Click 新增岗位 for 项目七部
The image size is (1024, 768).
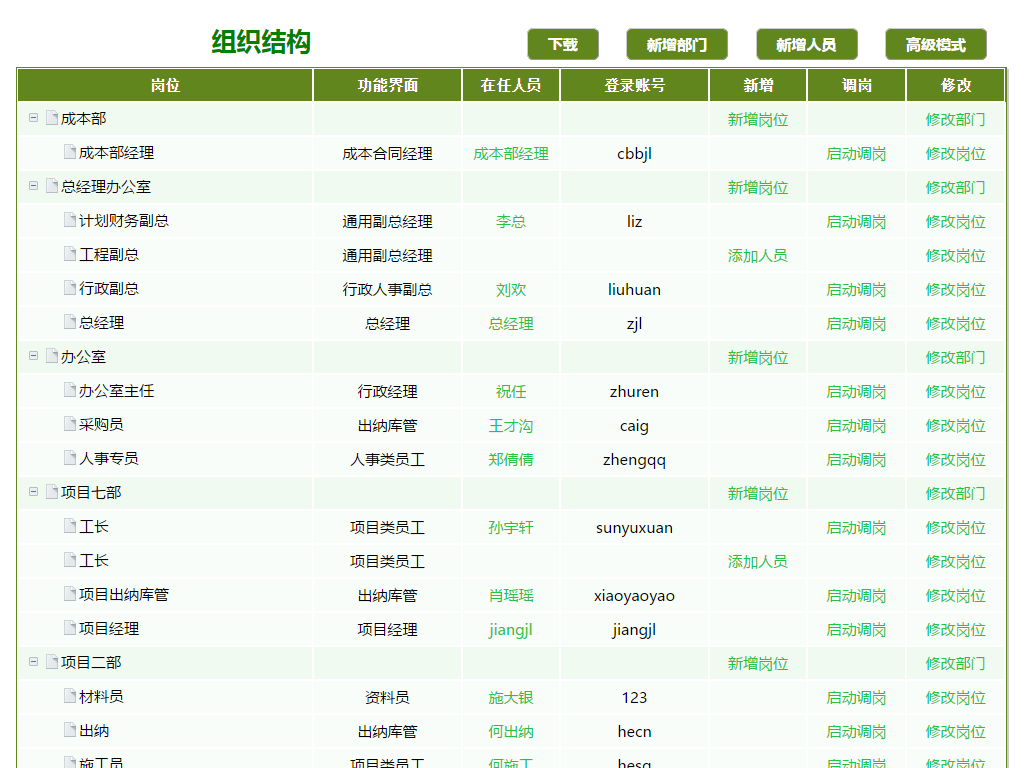pyautogui.click(x=758, y=493)
